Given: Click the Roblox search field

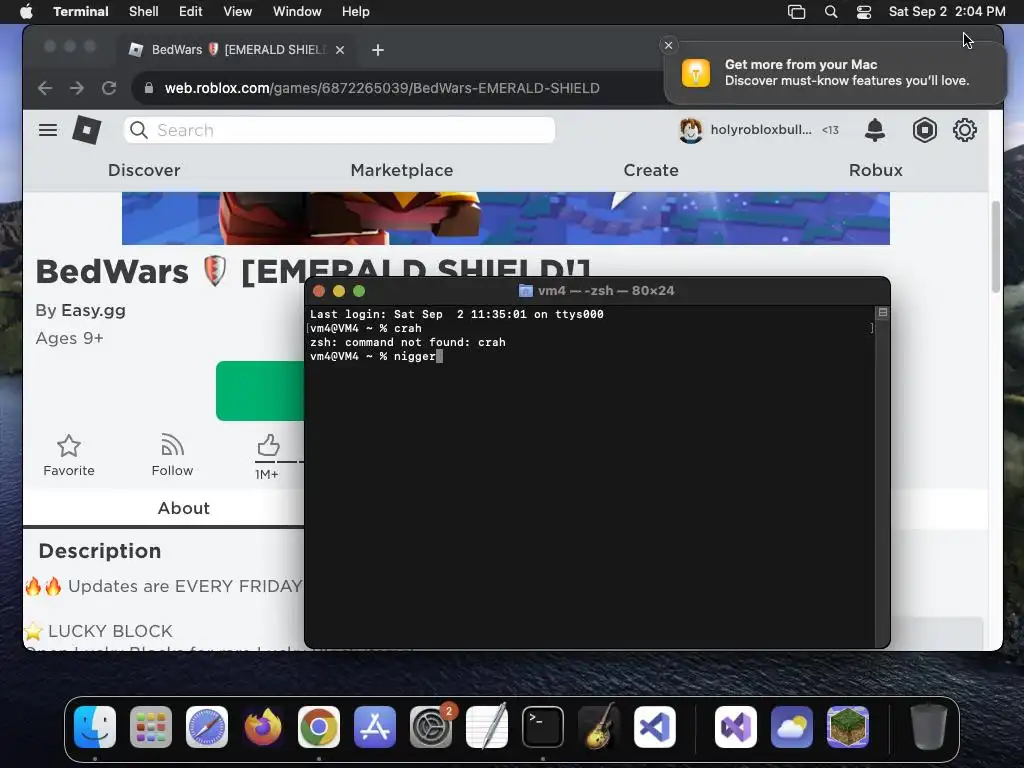Looking at the screenshot, I should tap(340, 130).
